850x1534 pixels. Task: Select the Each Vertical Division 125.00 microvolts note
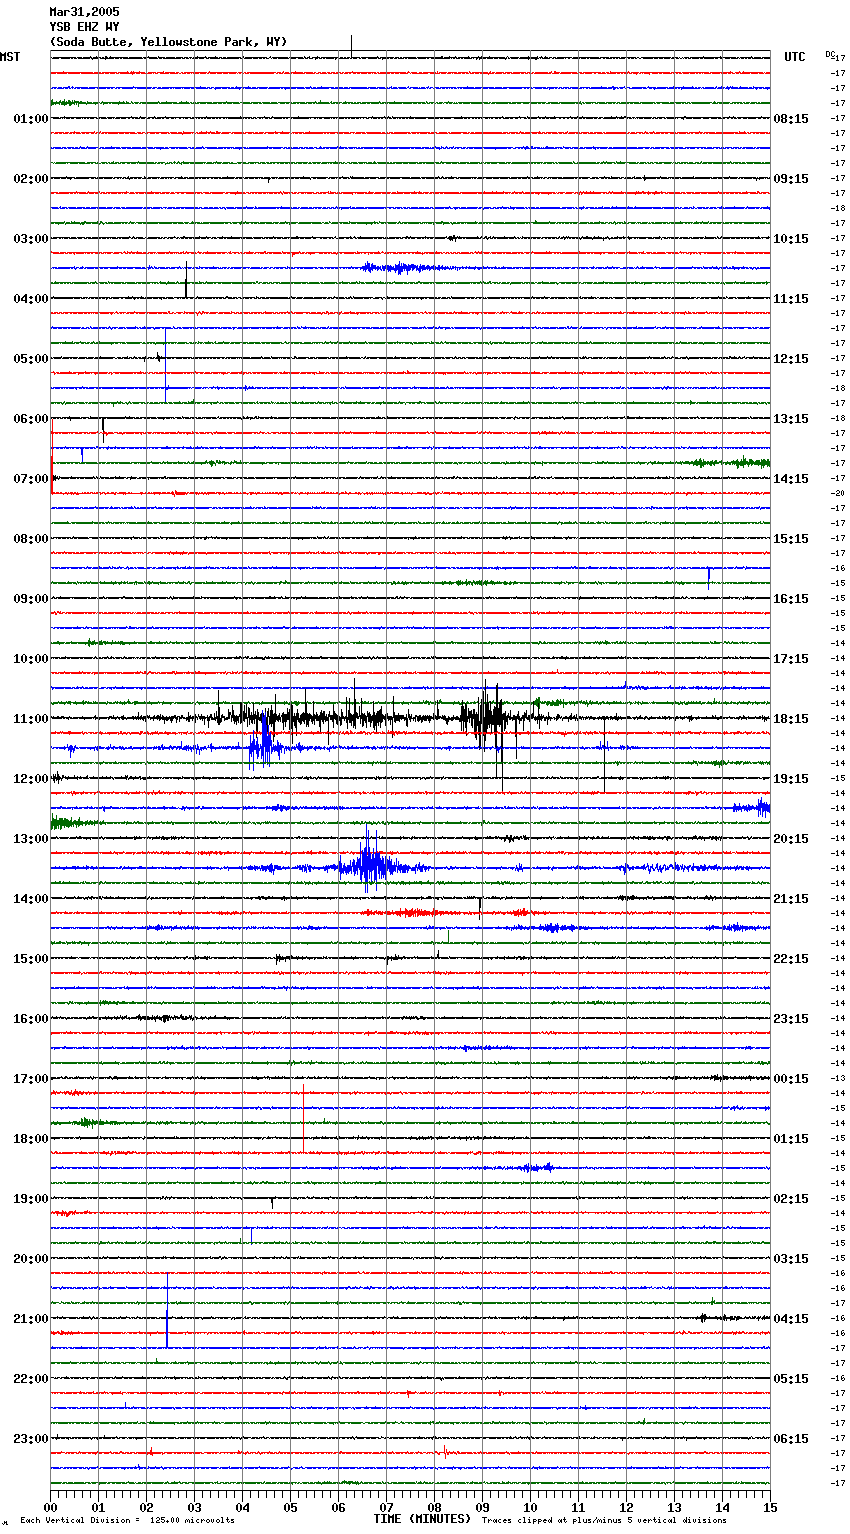pos(127,1520)
